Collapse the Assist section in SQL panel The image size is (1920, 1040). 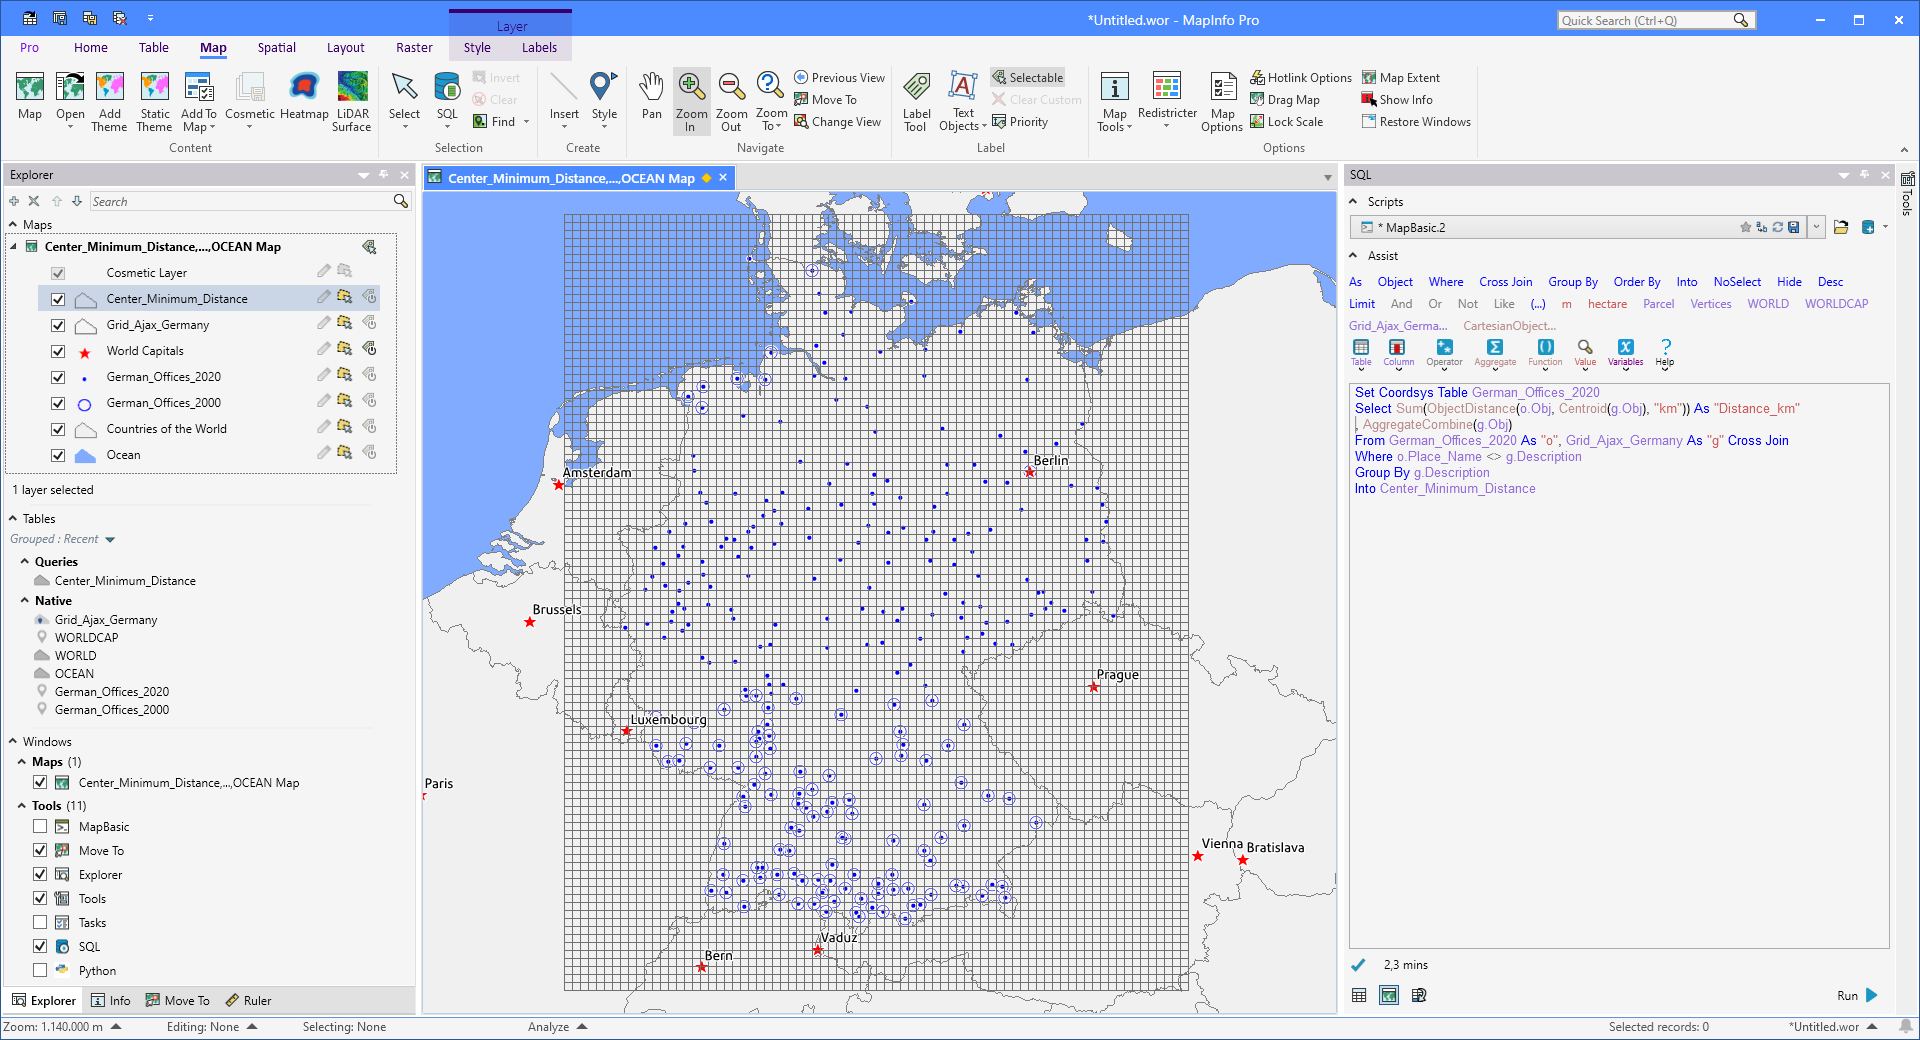tap(1353, 256)
